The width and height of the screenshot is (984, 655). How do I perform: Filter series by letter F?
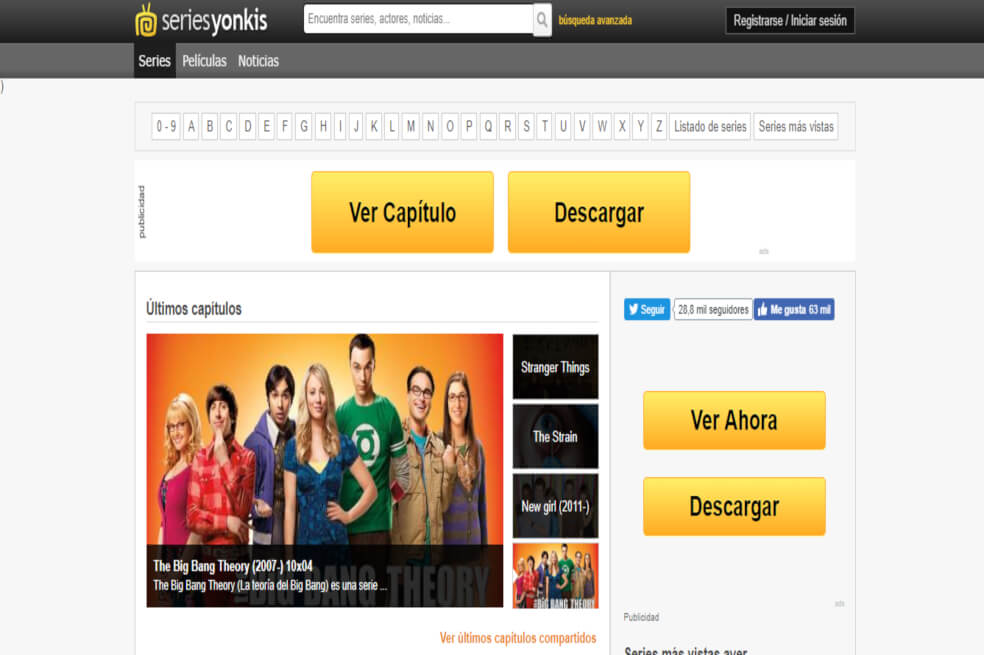285,127
